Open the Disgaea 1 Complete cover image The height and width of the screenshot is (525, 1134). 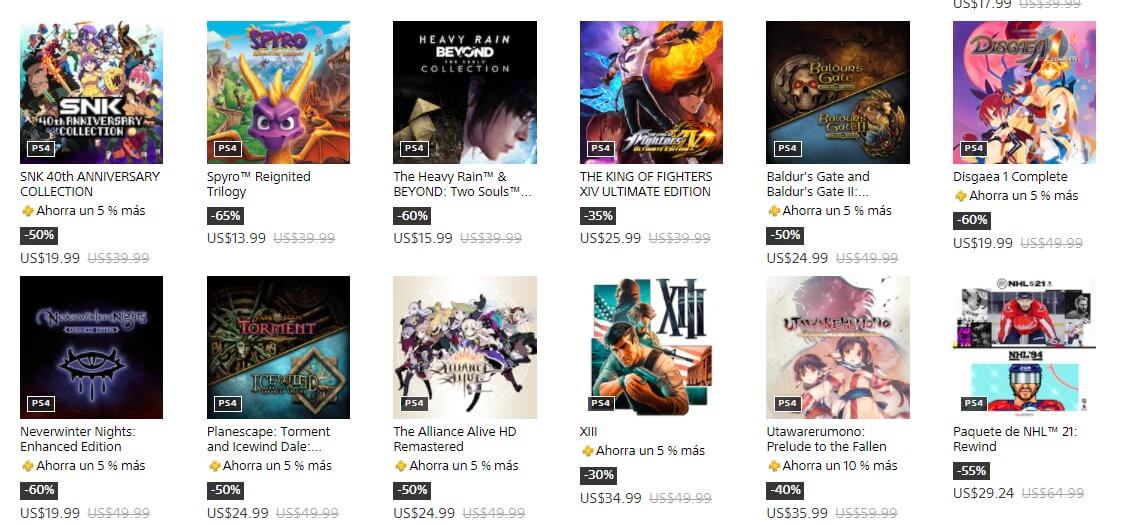[x=1024, y=93]
